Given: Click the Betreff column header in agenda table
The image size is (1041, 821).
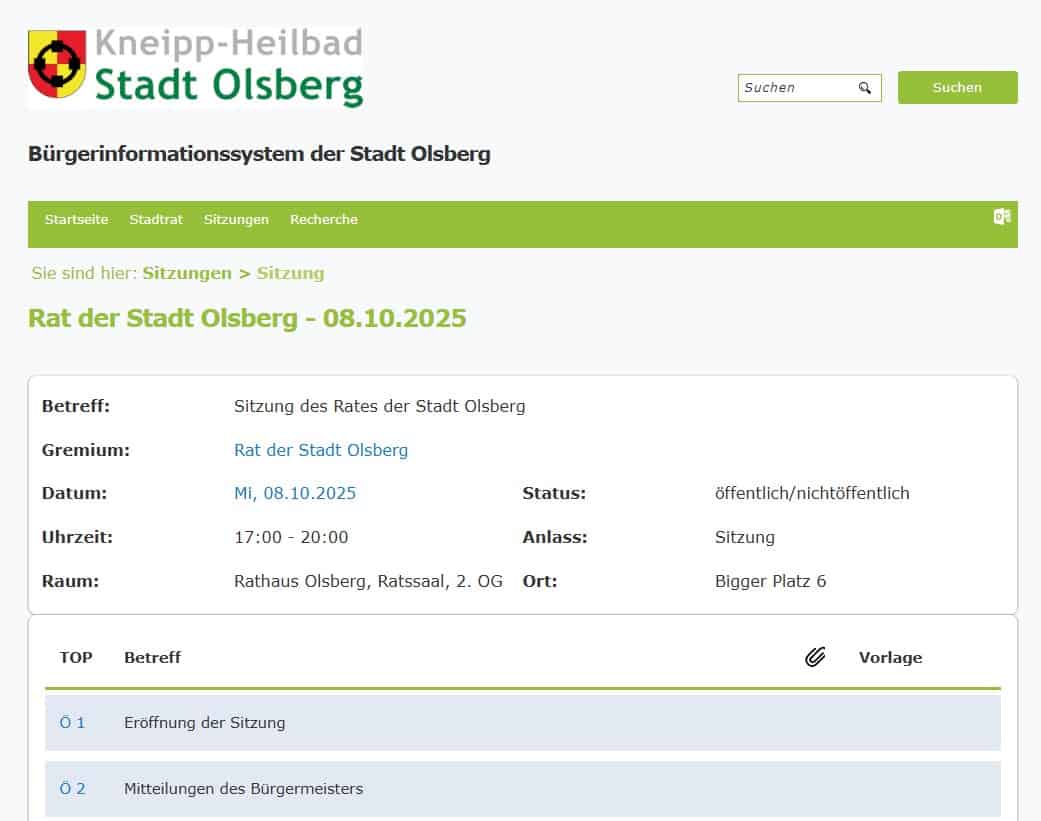Looking at the screenshot, I should (x=152, y=657).
